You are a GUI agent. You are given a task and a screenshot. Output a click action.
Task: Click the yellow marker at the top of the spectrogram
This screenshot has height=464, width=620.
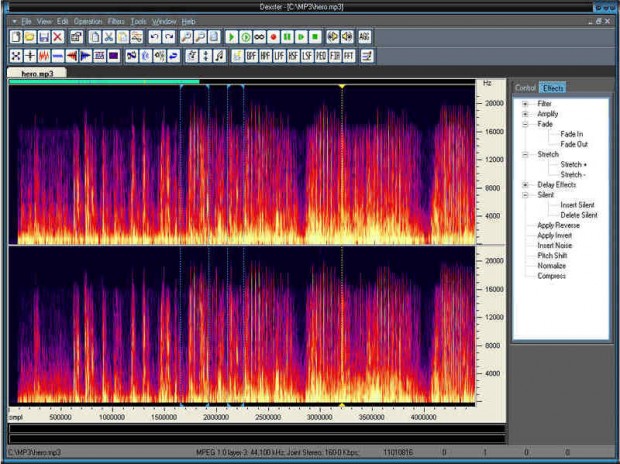click(342, 86)
